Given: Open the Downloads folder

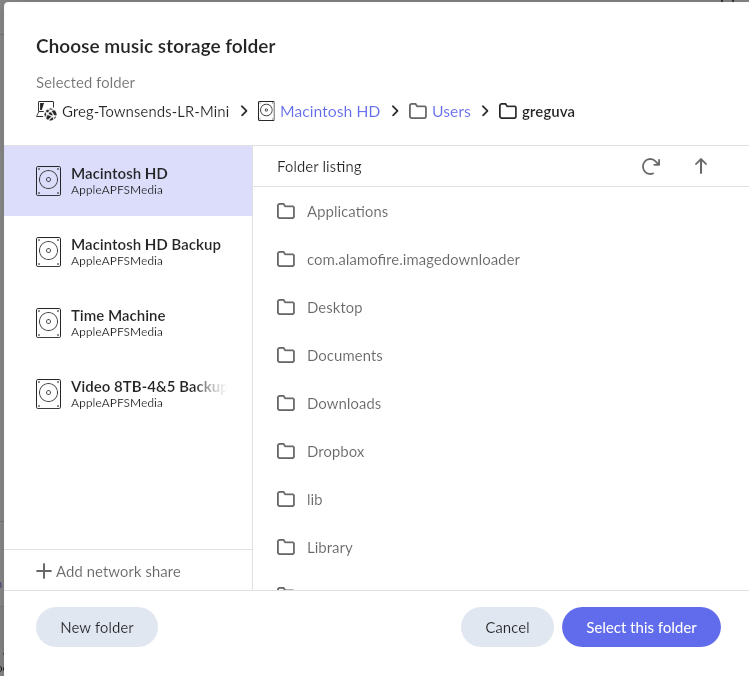Looking at the screenshot, I should point(343,403).
